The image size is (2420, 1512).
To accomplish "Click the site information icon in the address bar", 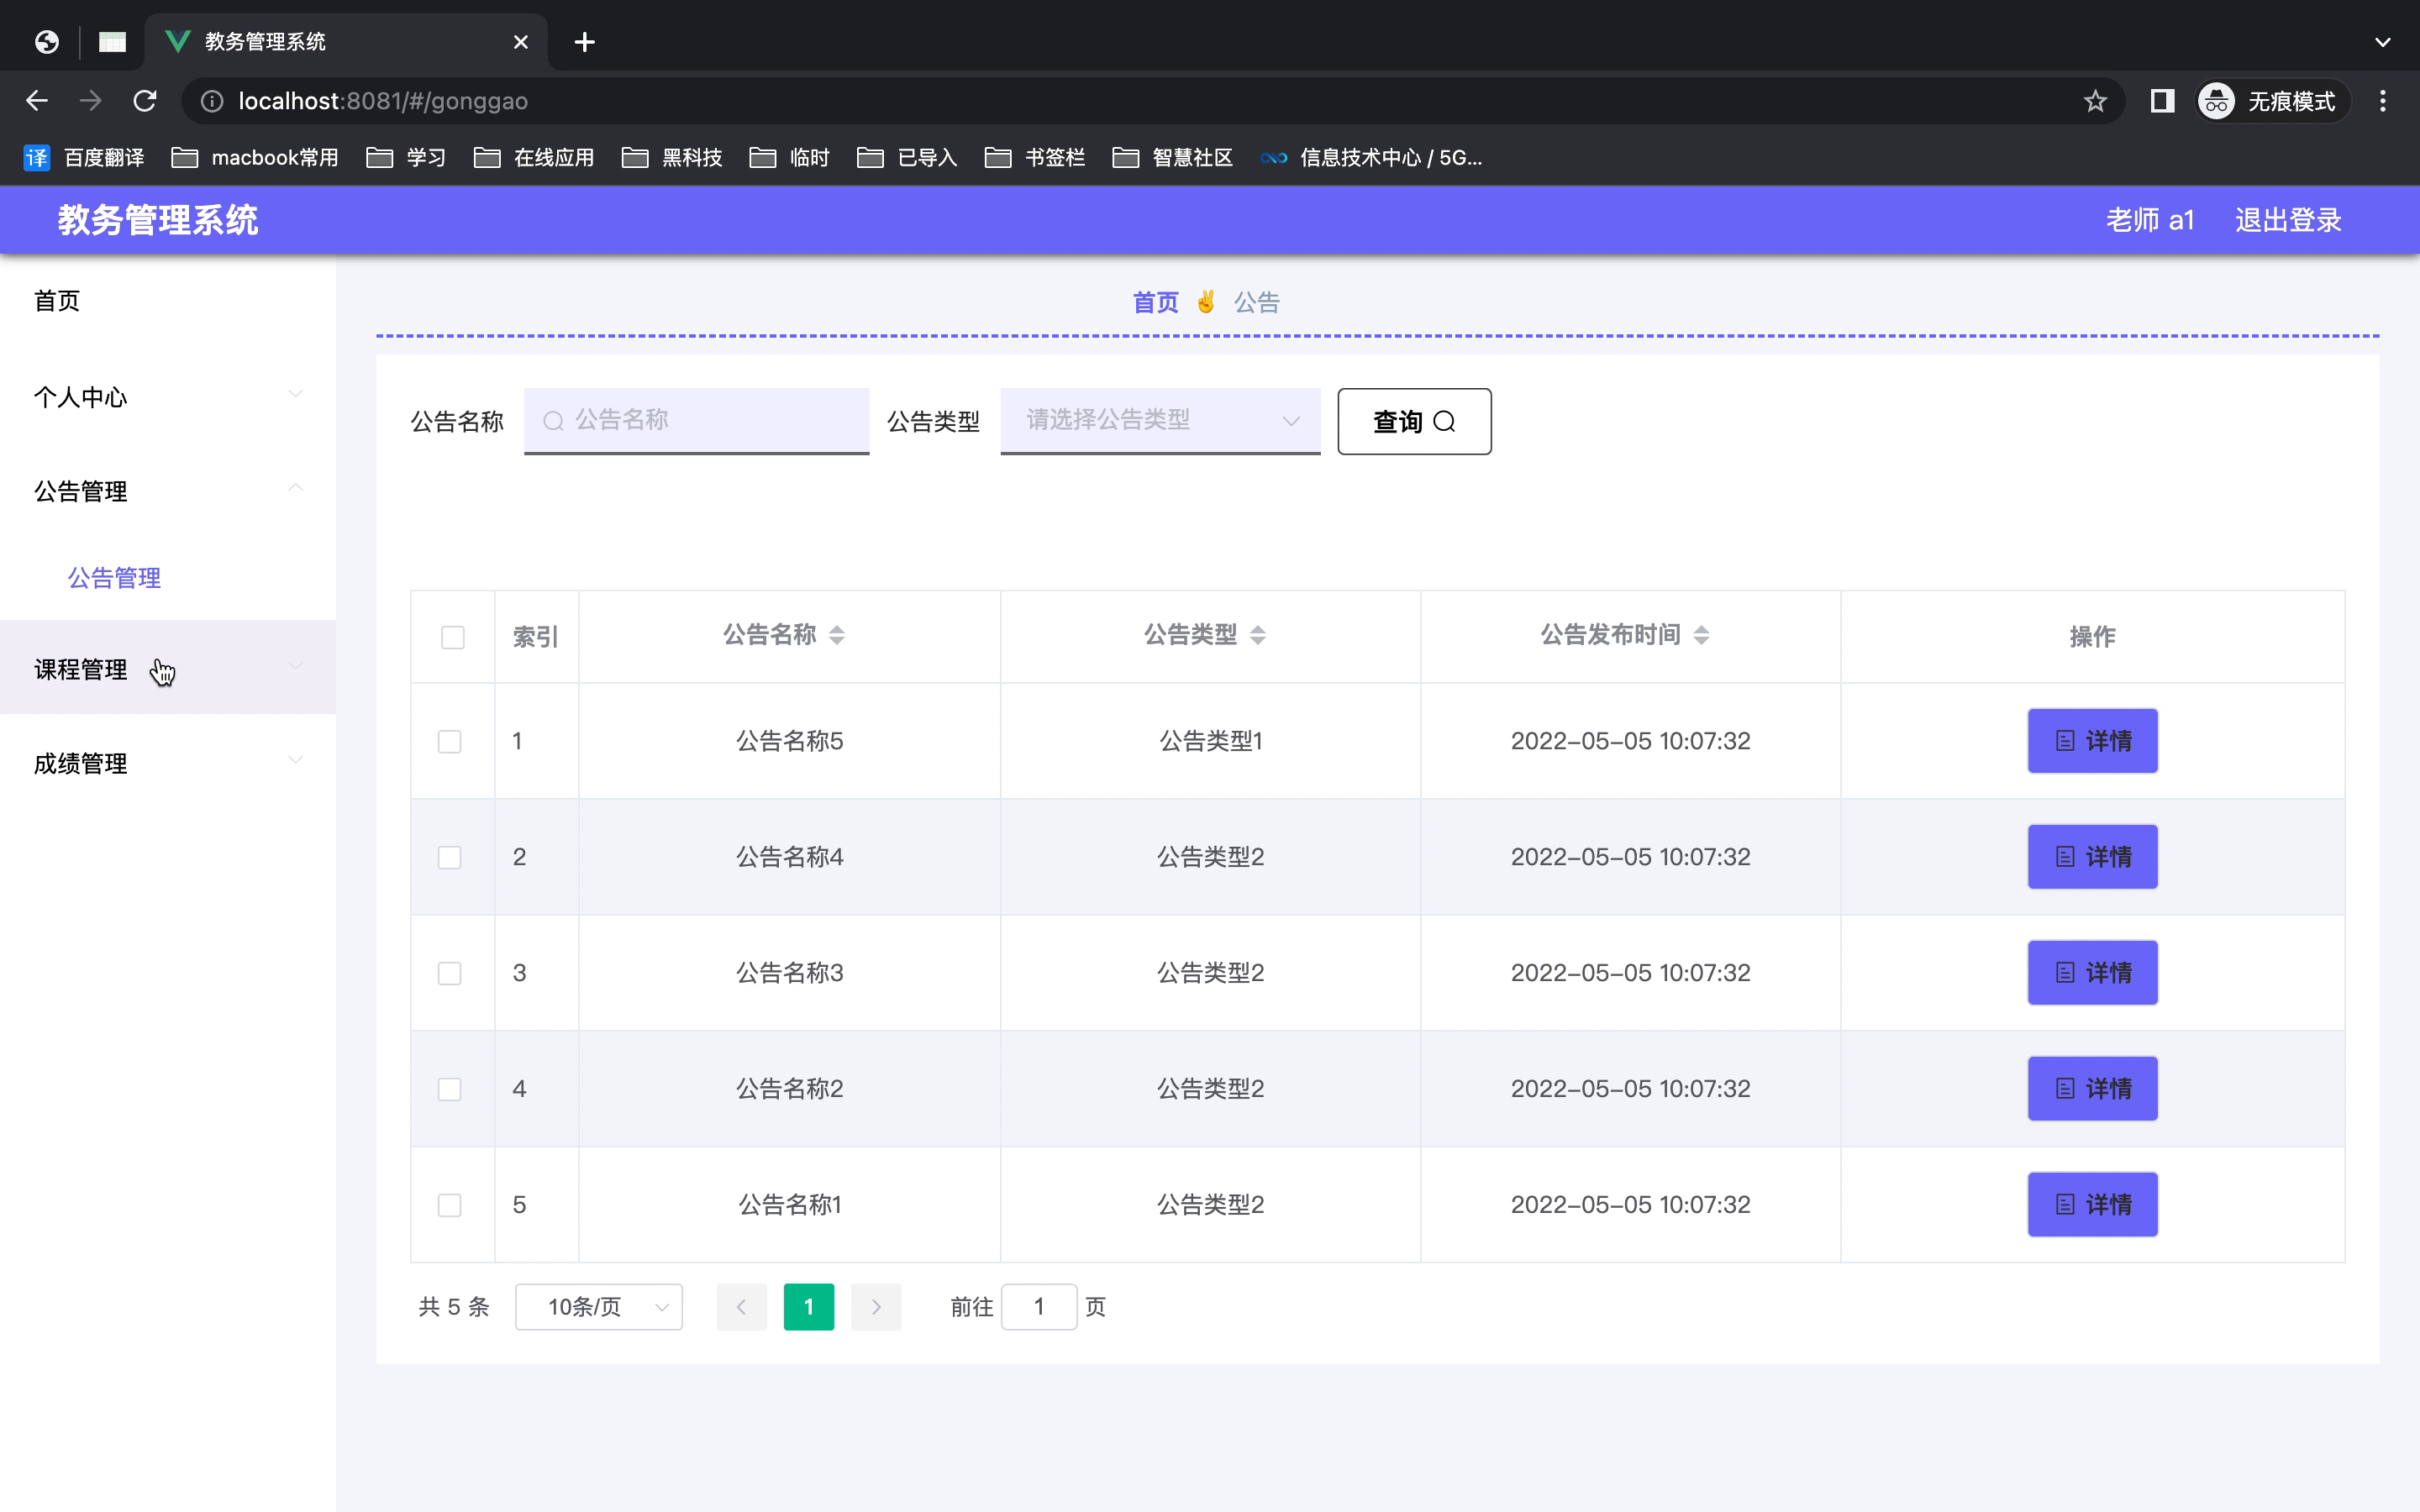I will click(212, 101).
